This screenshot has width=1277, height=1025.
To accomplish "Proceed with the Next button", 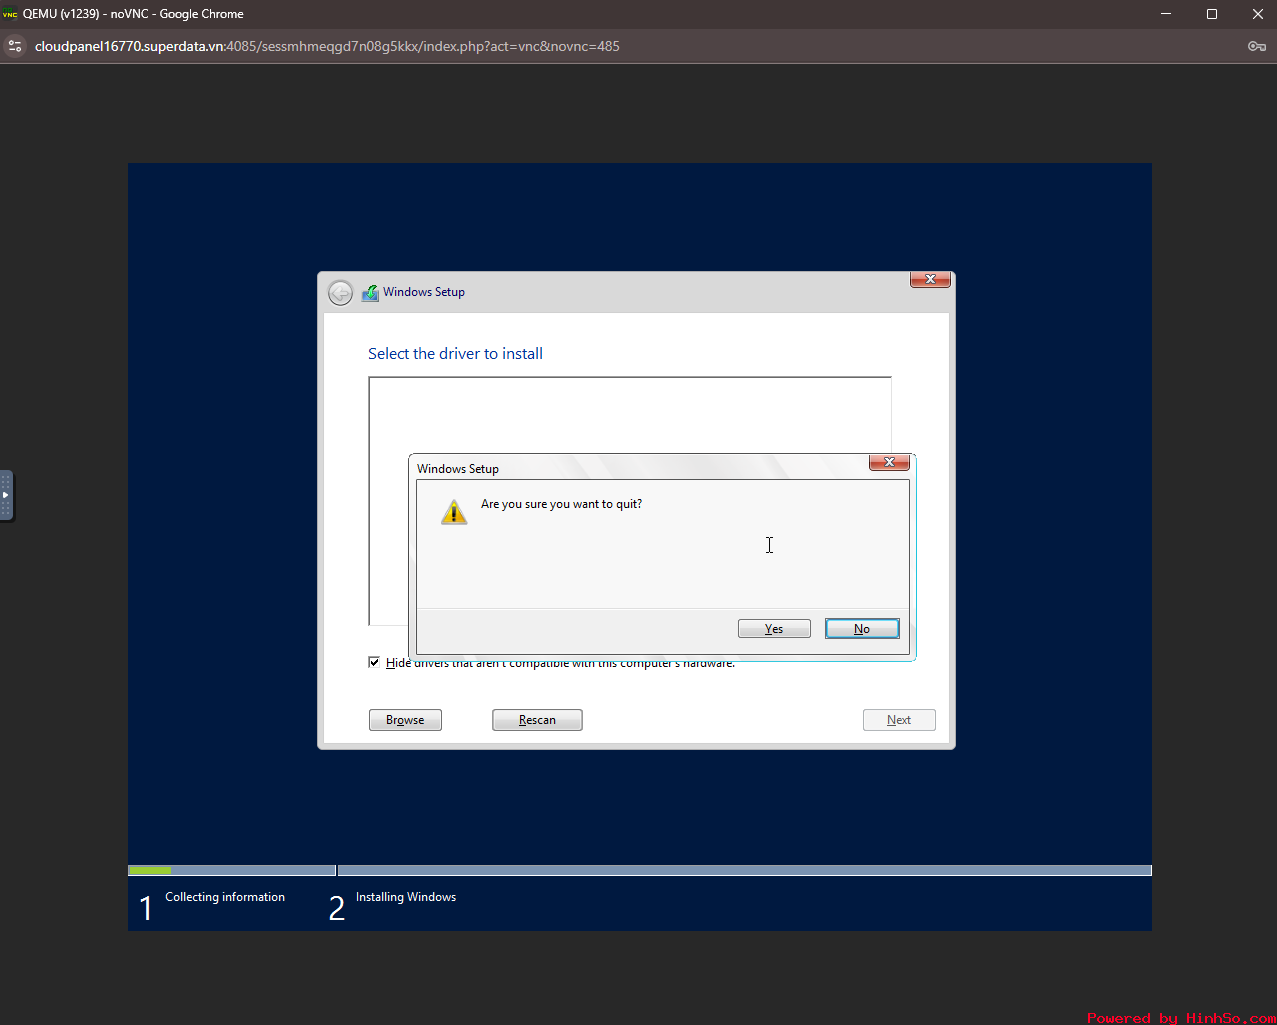I will (x=899, y=720).
